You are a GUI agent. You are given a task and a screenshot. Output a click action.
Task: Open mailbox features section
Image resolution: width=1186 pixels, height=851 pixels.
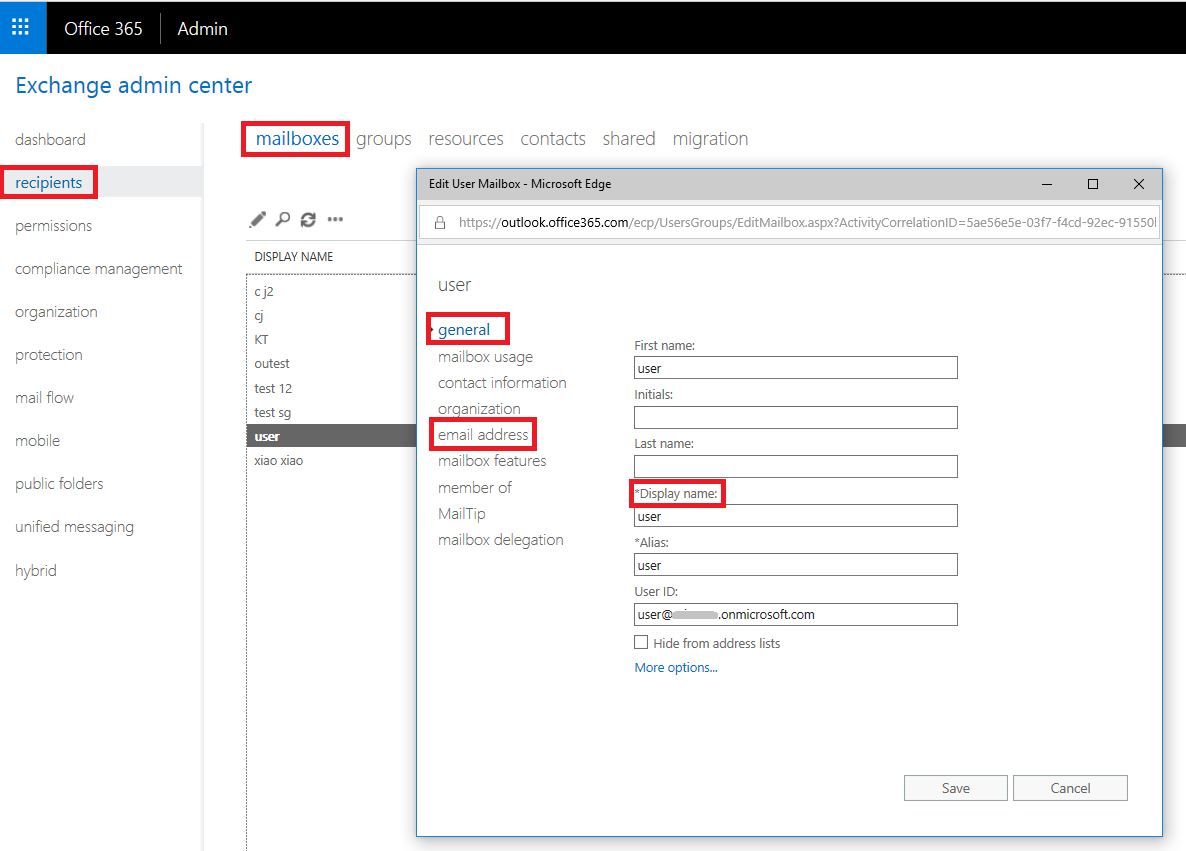tap(492, 461)
